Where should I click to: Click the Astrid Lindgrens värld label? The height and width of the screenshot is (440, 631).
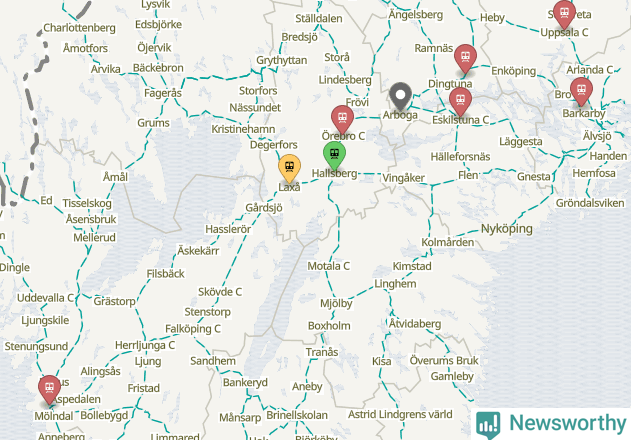click(400, 414)
